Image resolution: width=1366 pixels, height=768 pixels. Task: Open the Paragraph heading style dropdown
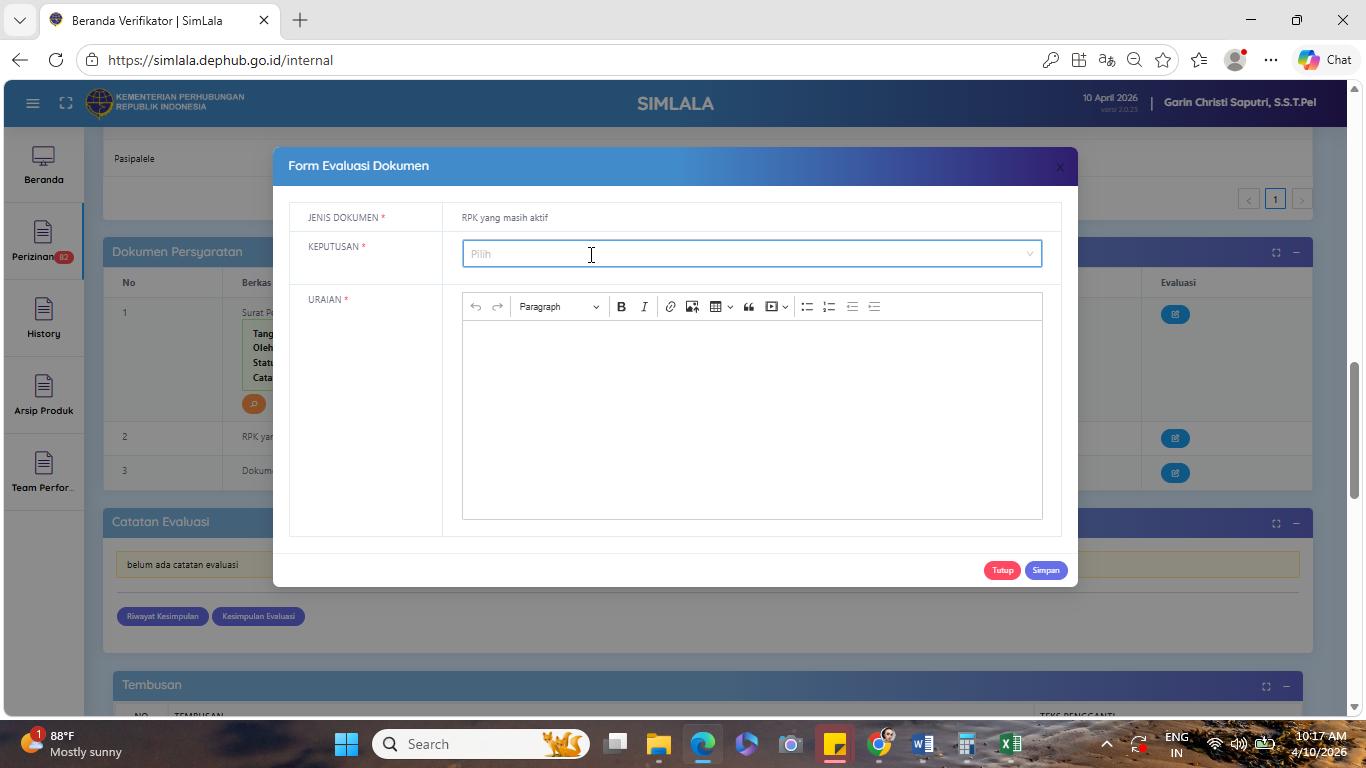(558, 307)
